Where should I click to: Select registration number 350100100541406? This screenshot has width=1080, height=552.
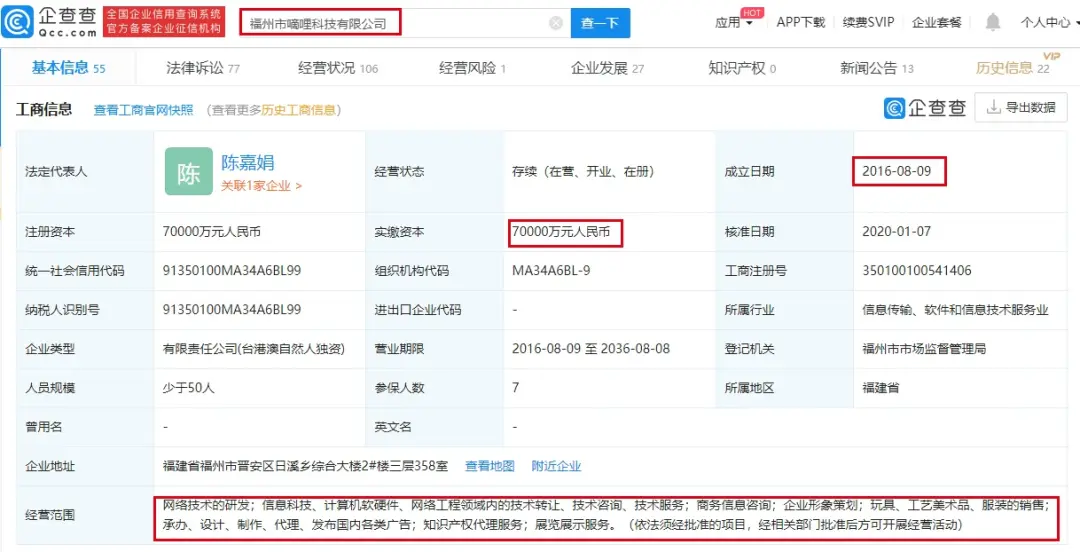click(917, 271)
